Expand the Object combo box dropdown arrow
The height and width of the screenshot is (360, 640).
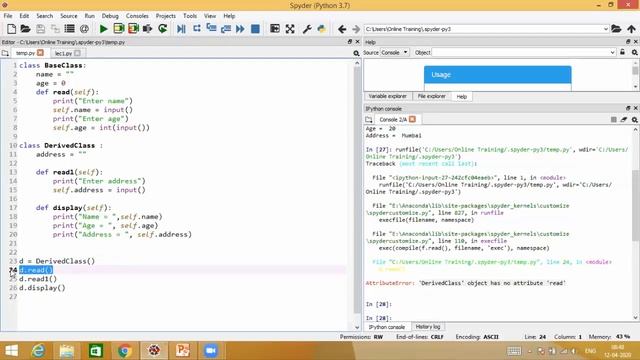pos(612,52)
